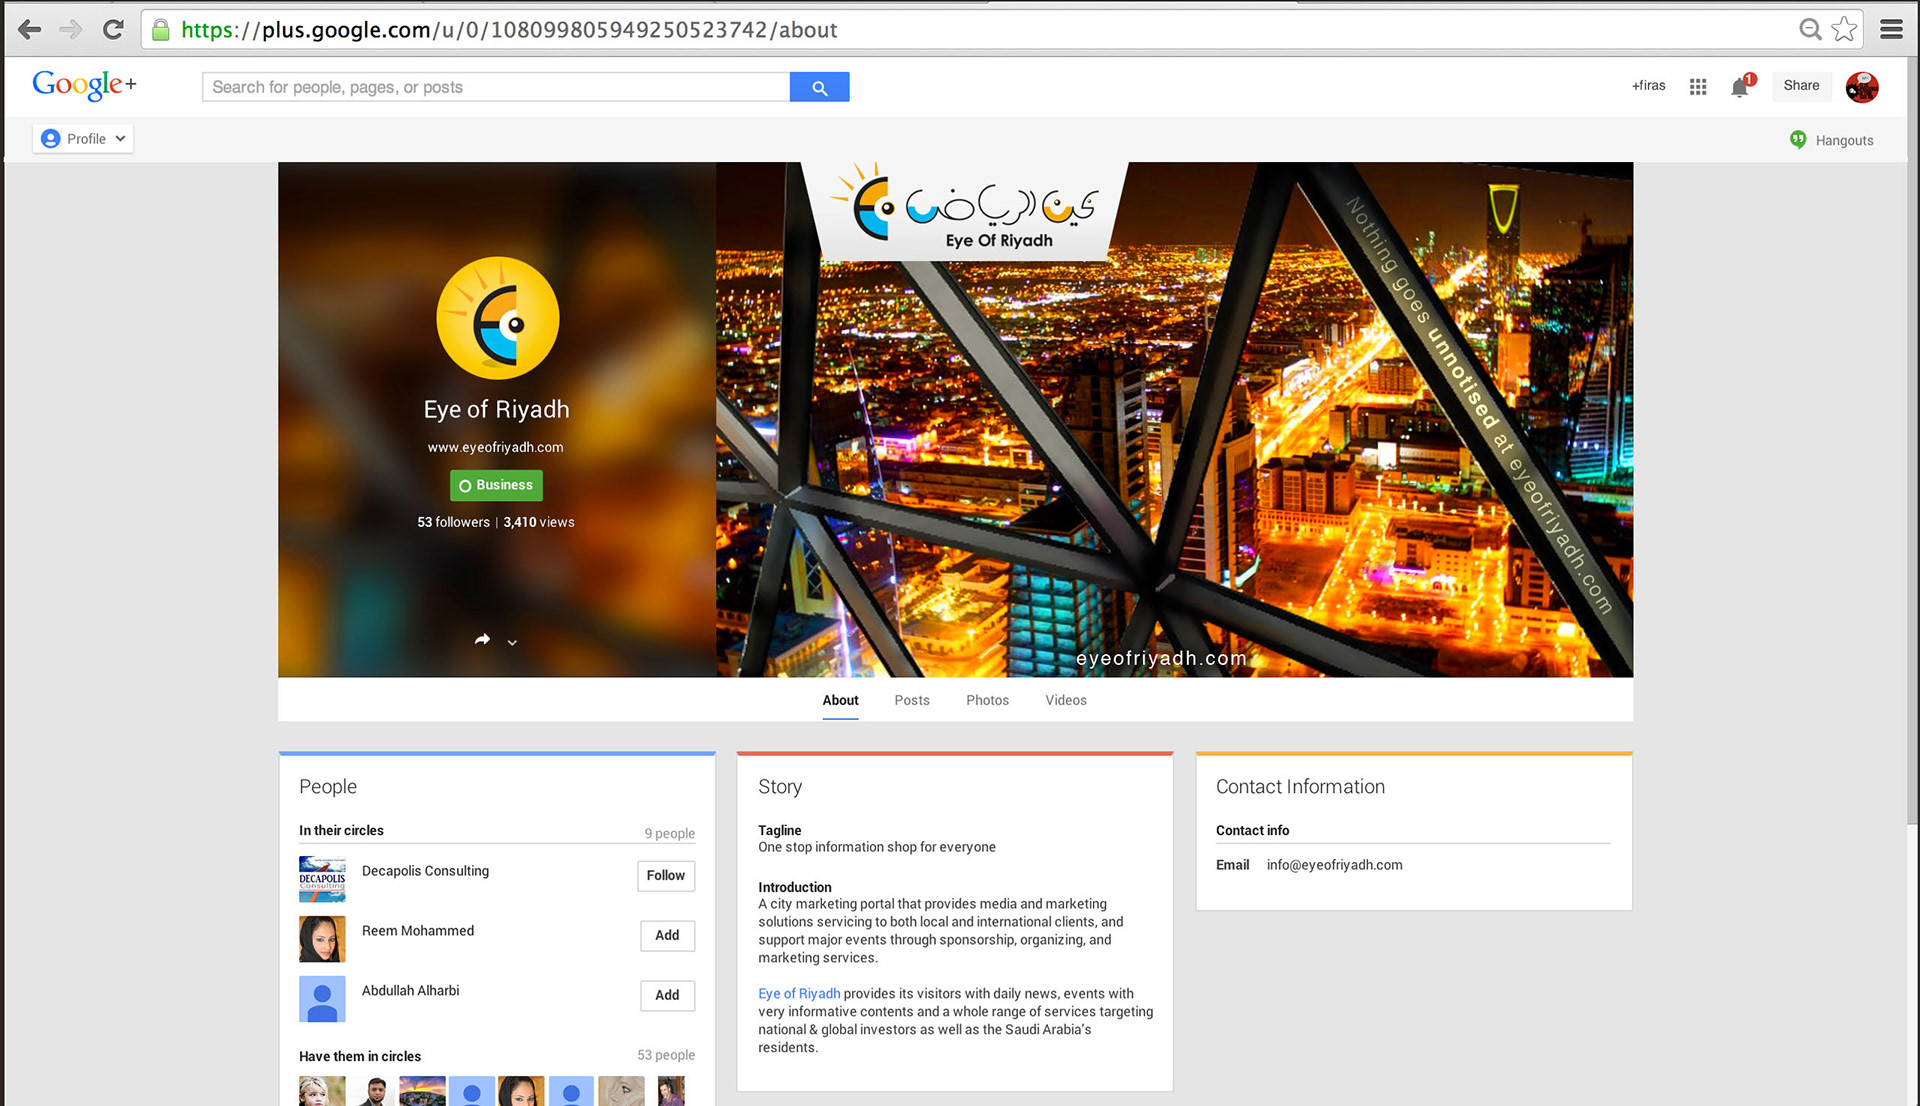Switch to the Videos tab
Screen dimensions: 1920x1106
coord(1066,700)
